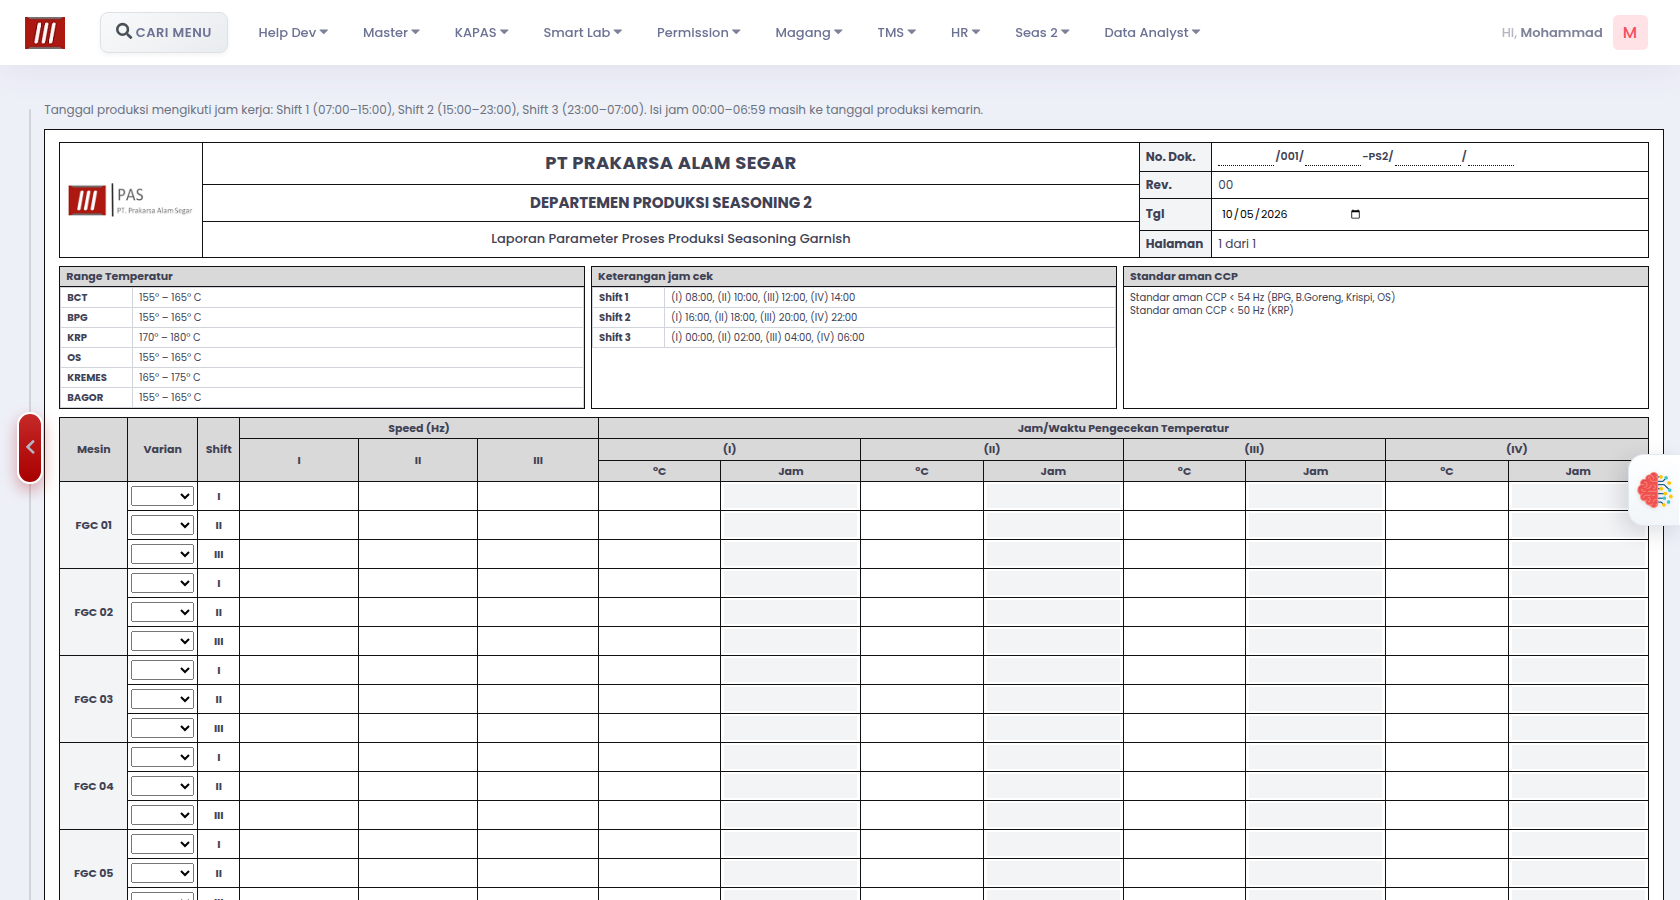Open the Smart Lab menu
Image resolution: width=1680 pixels, height=900 pixels.
(x=582, y=32)
